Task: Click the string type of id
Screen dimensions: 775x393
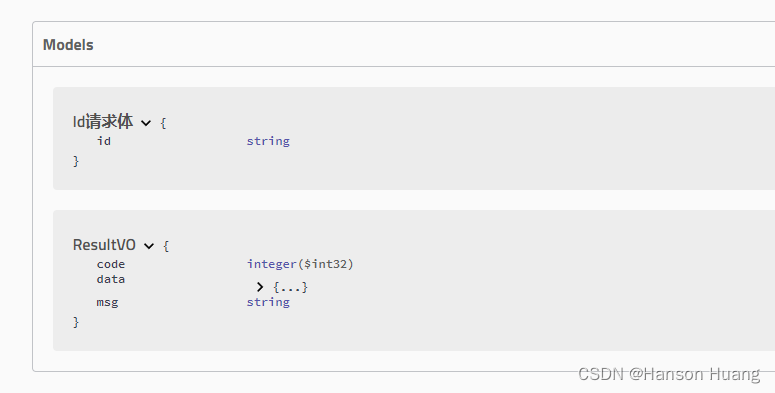Action: (268, 141)
